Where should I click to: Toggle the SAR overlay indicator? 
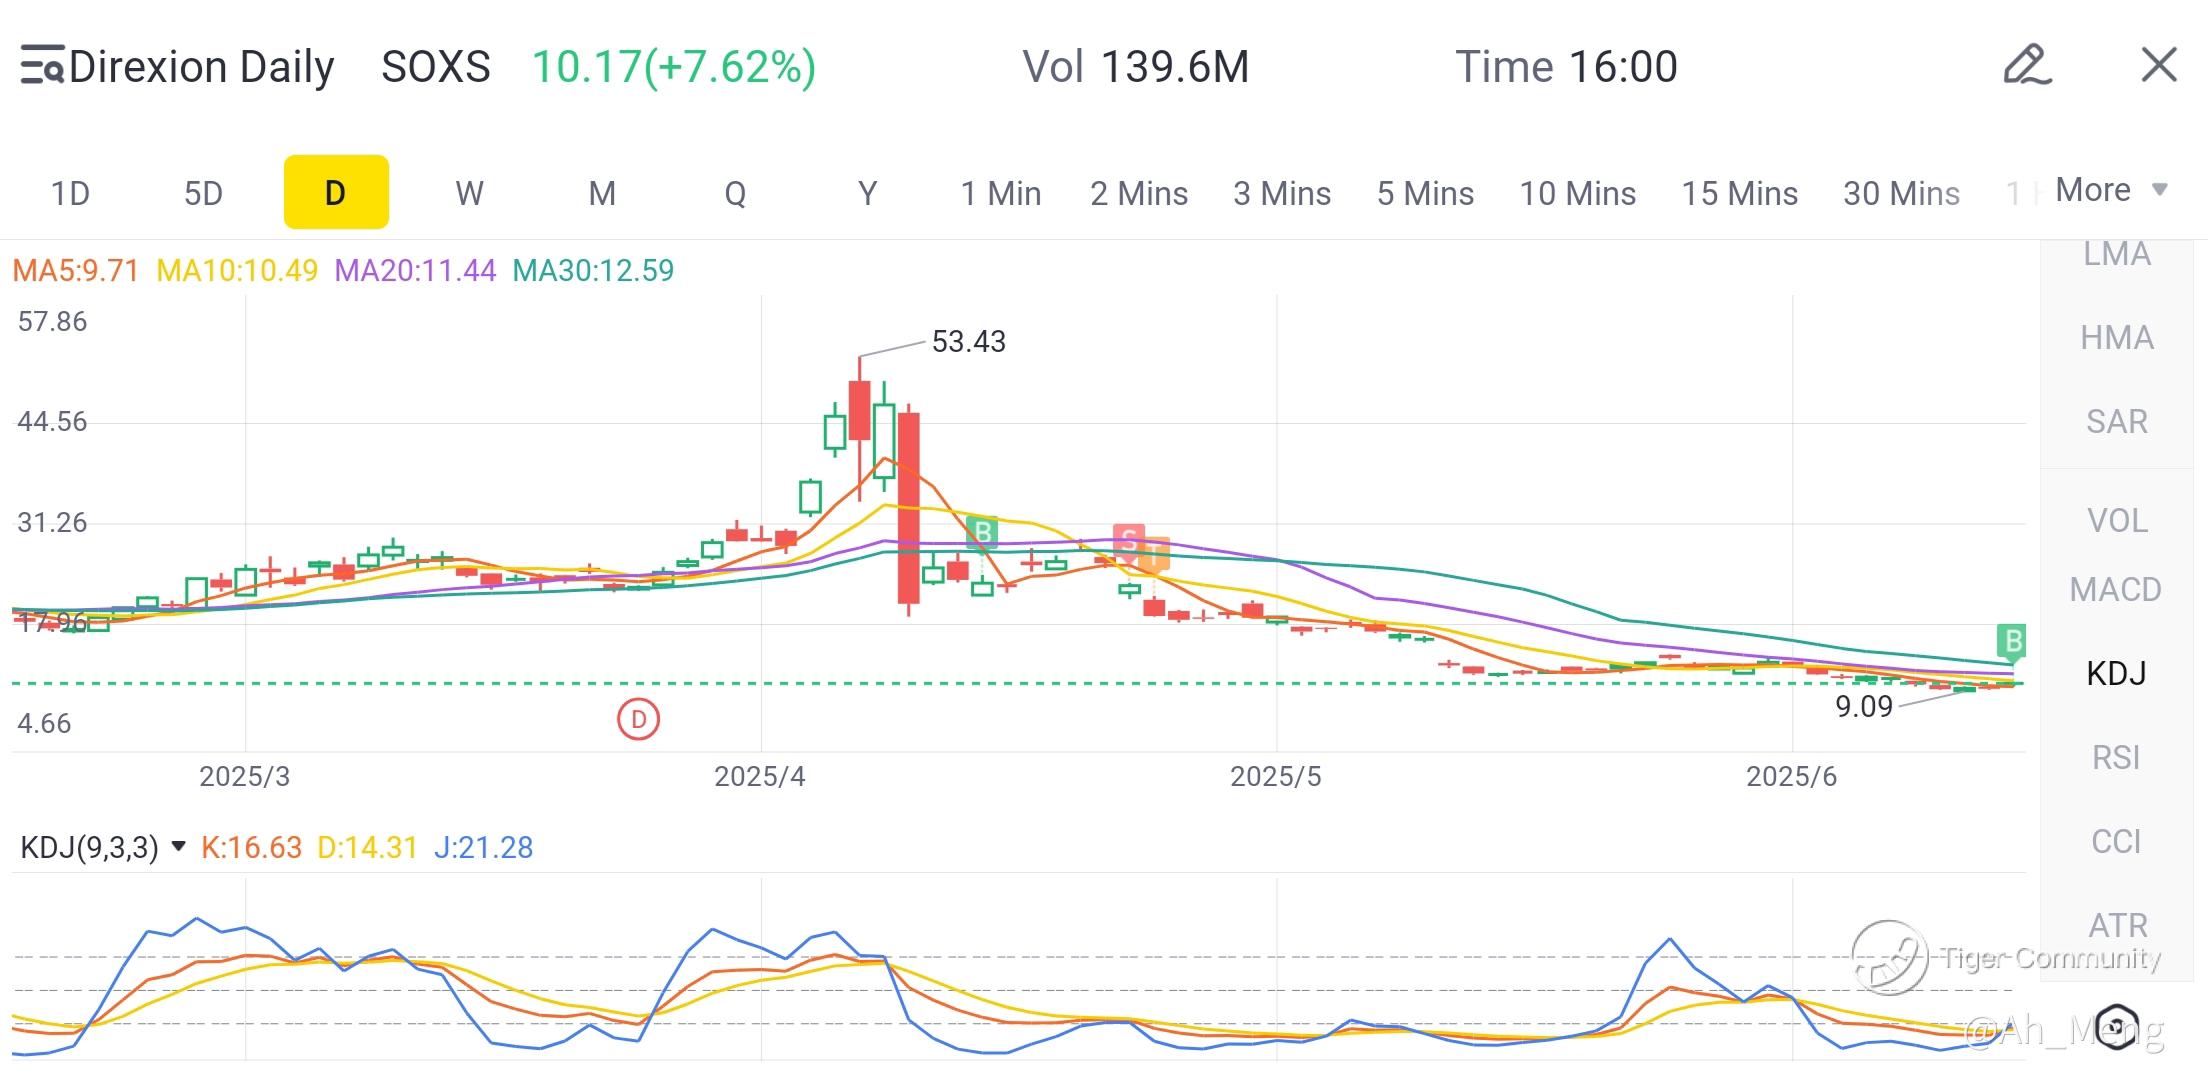[x=2116, y=422]
